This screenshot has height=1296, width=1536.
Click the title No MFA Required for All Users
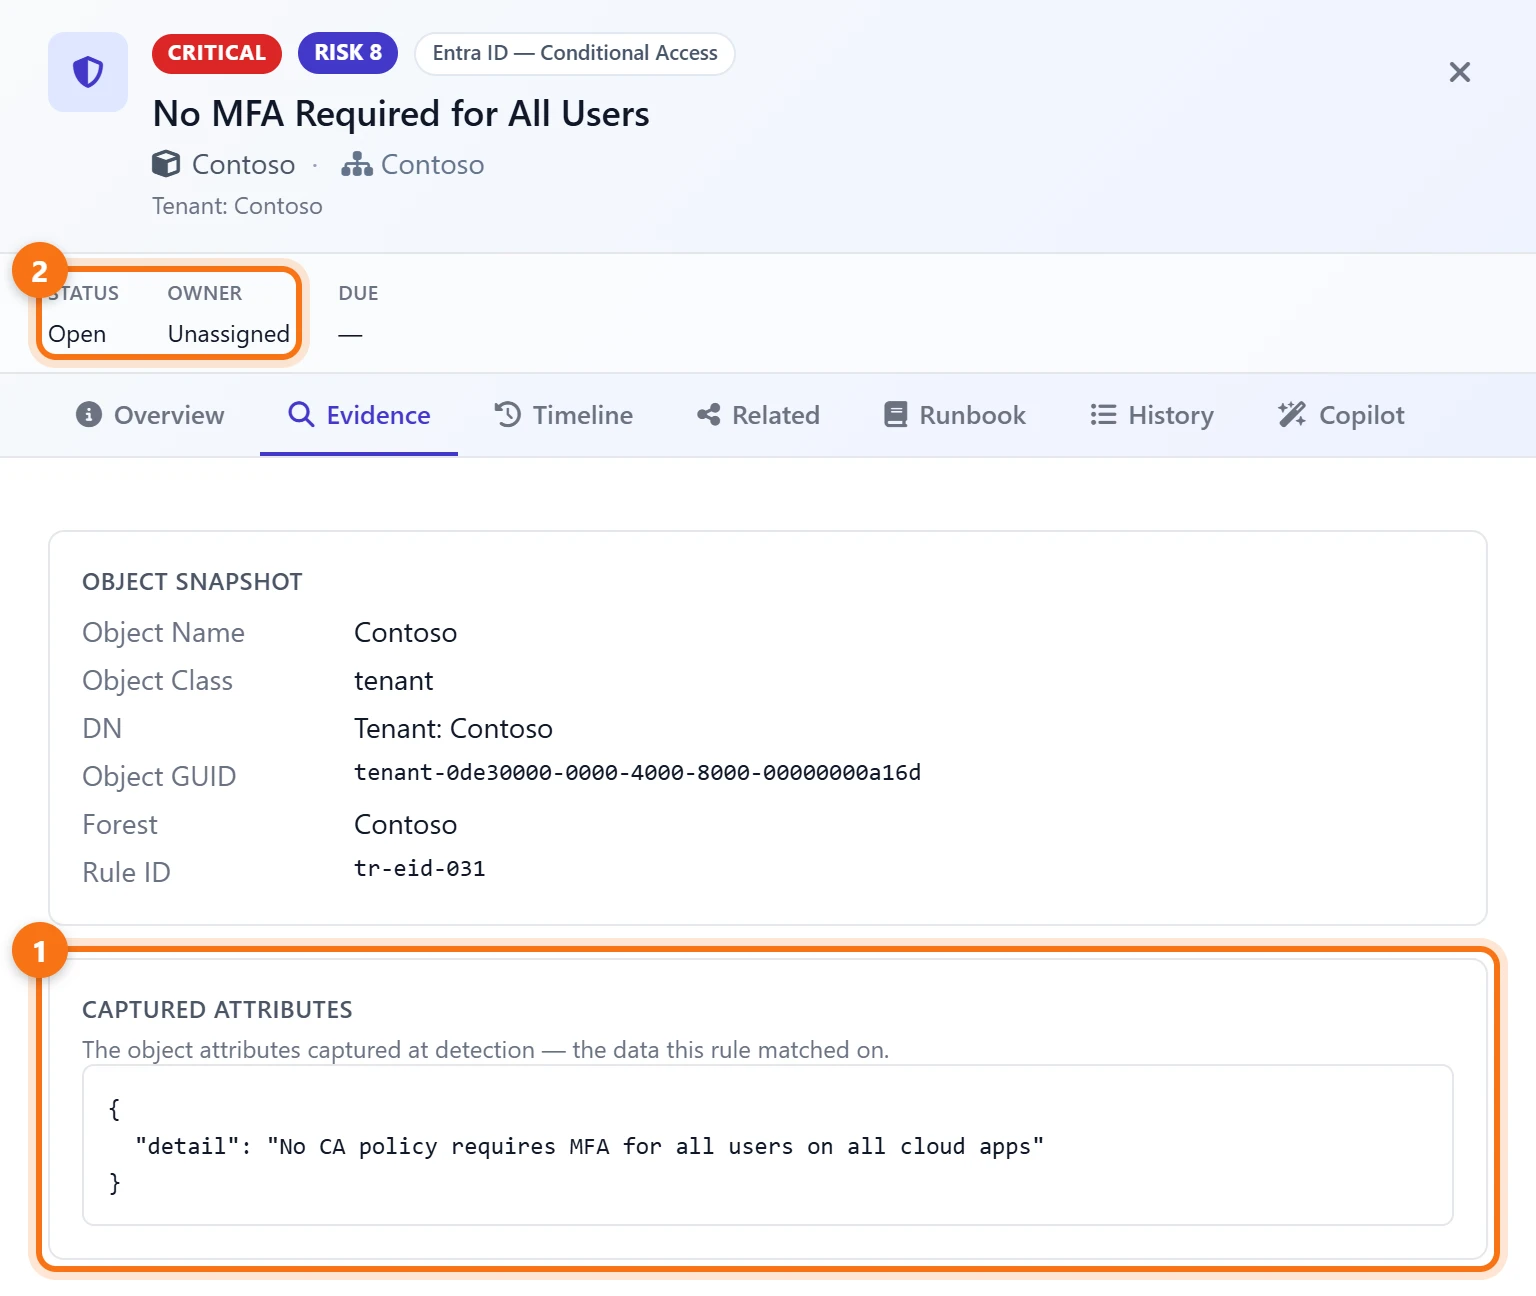401,114
